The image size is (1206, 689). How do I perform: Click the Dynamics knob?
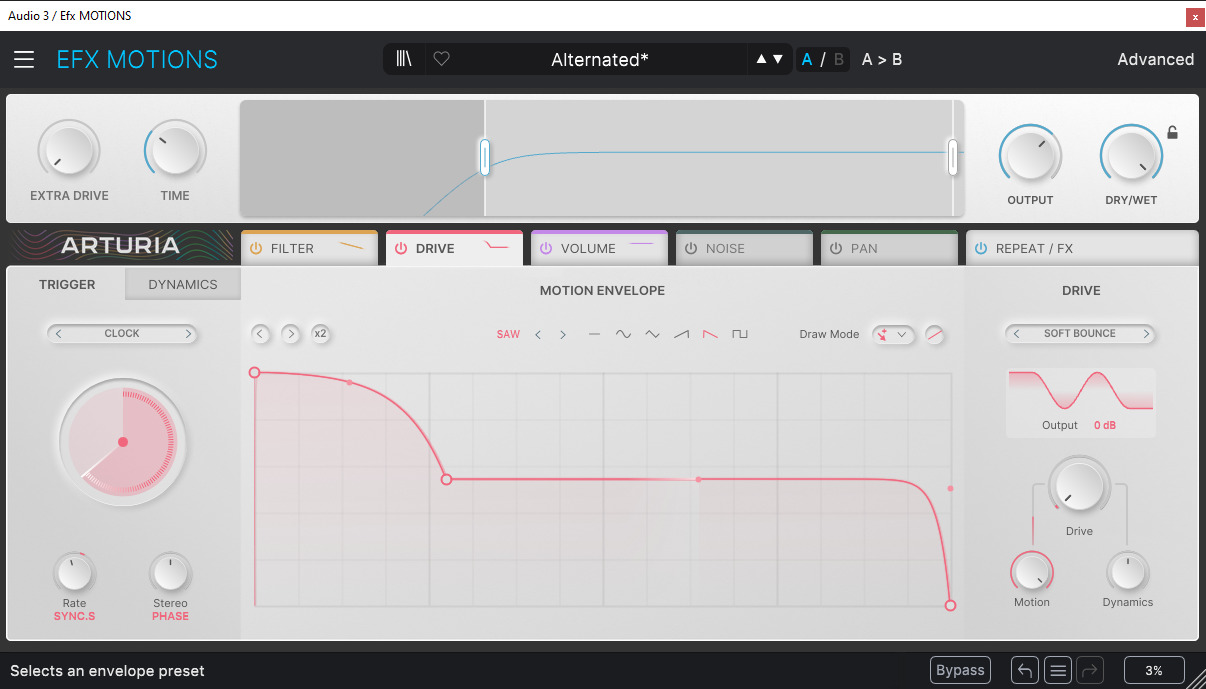coord(1128,572)
